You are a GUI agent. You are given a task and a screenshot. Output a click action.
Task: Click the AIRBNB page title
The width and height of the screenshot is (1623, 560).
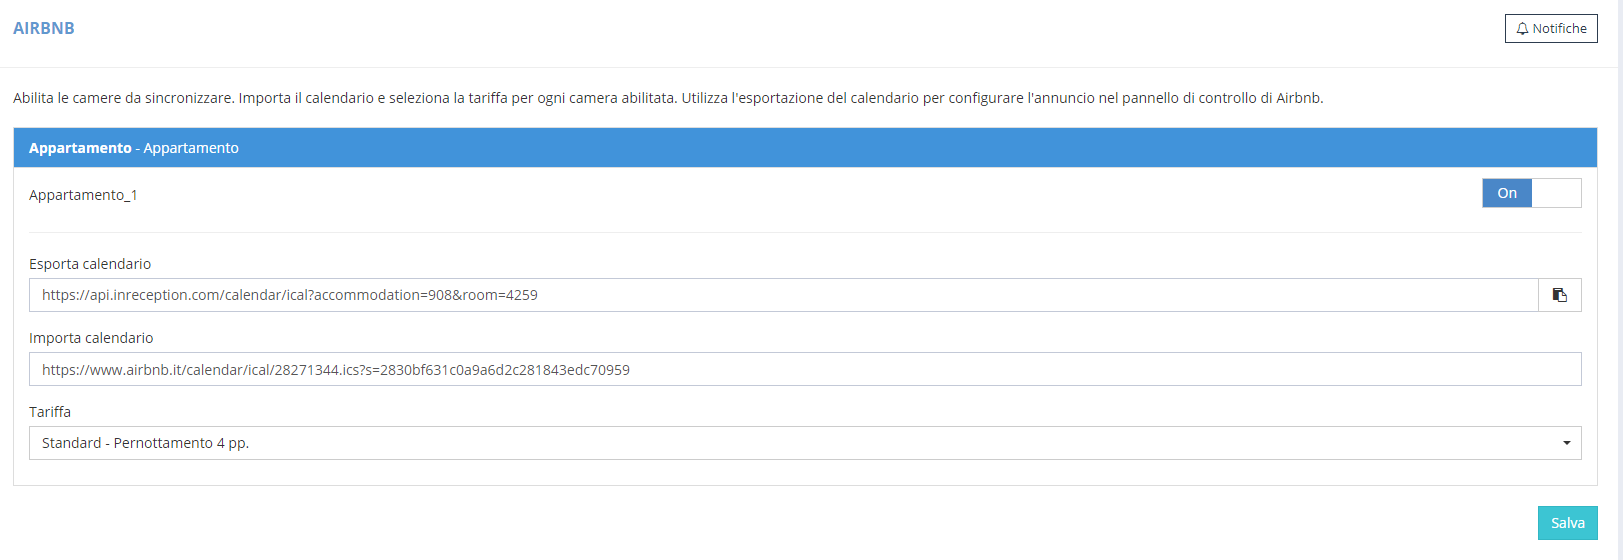click(44, 28)
